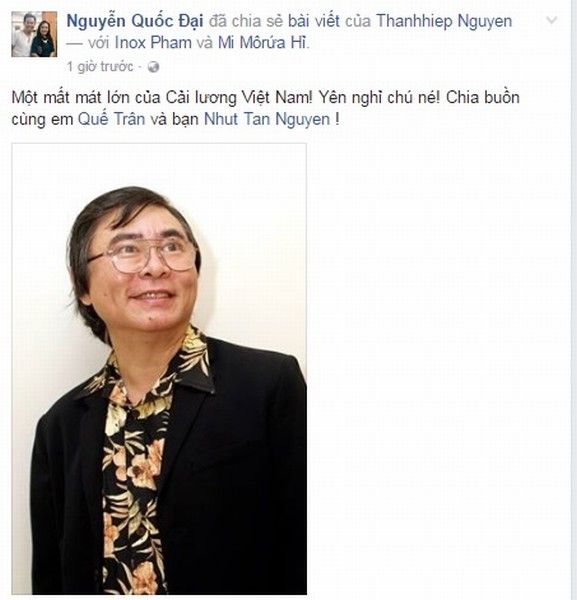Viewport: 577px width, 600px height.
Task: Visit Nguyễn Quốc Đại's profile name link
Action: pos(135,21)
